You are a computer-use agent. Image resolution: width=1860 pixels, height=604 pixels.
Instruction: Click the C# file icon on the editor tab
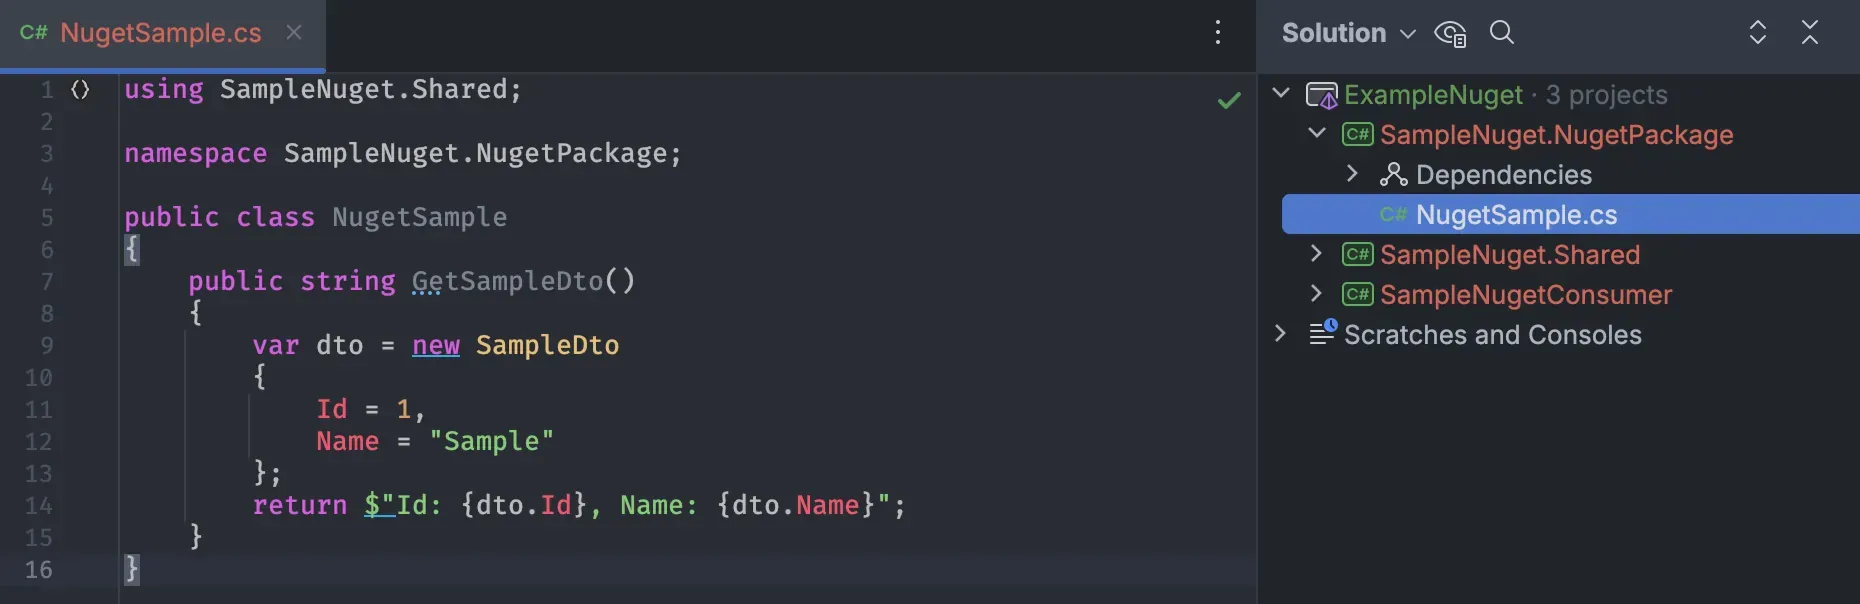34,33
